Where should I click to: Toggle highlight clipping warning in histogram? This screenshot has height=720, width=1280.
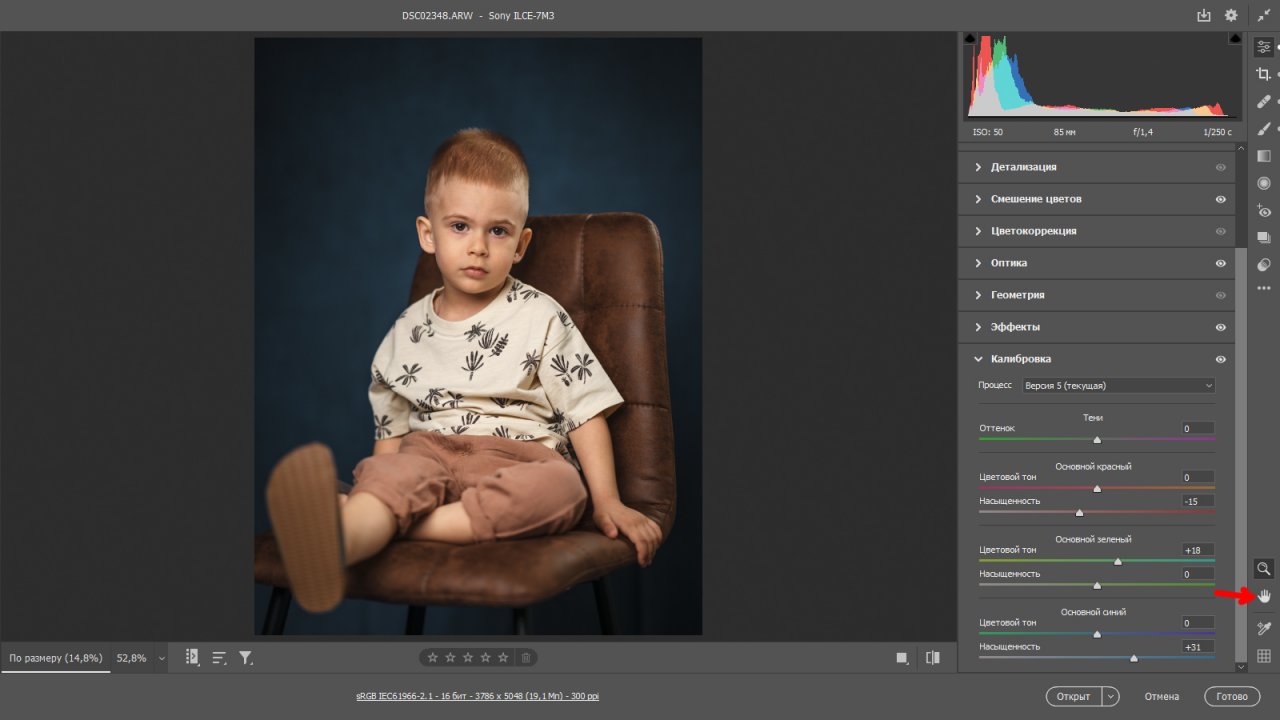1236,39
